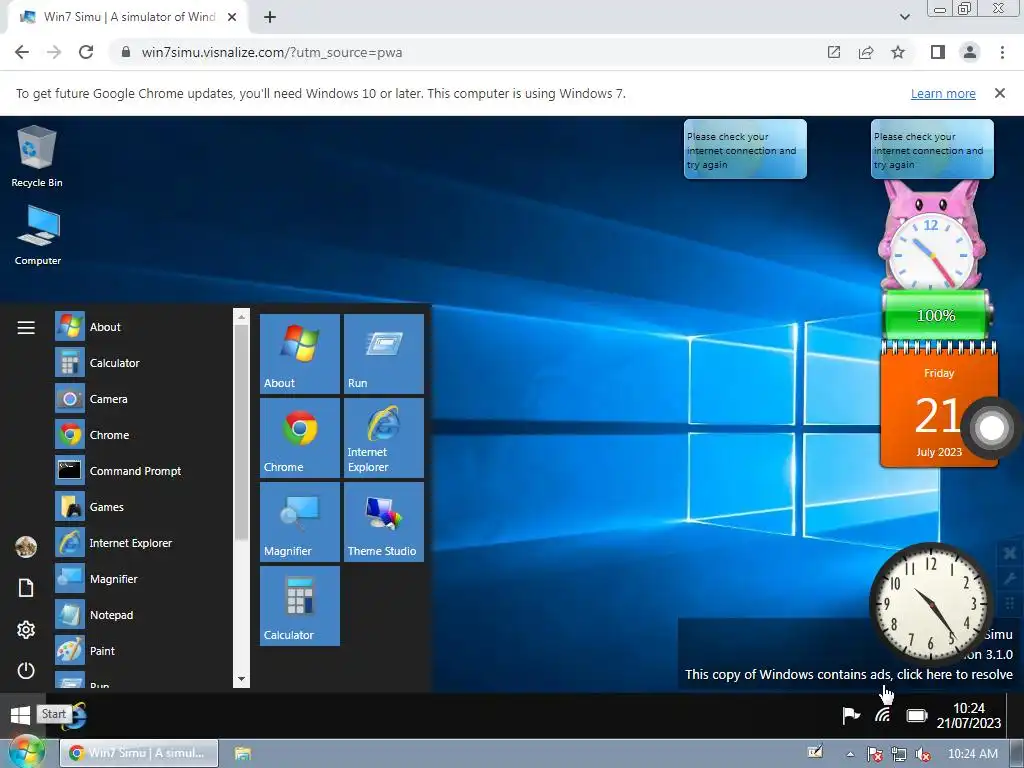Viewport: 1024px width, 768px height.
Task: Click the host Action Center flag icon
Action: click(875, 754)
